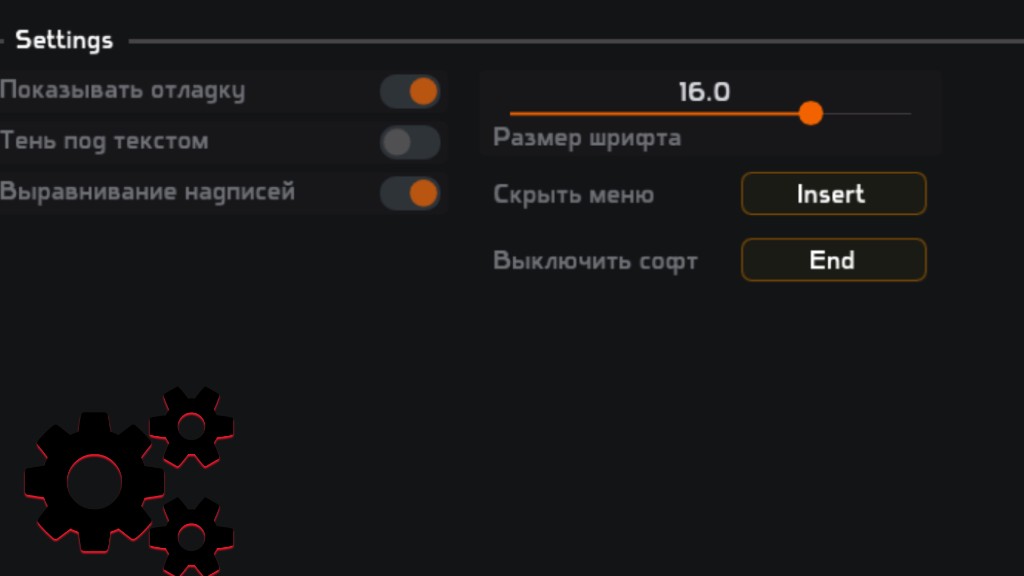Click the Показывать отладку label
The height and width of the screenshot is (576, 1024).
[123, 91]
